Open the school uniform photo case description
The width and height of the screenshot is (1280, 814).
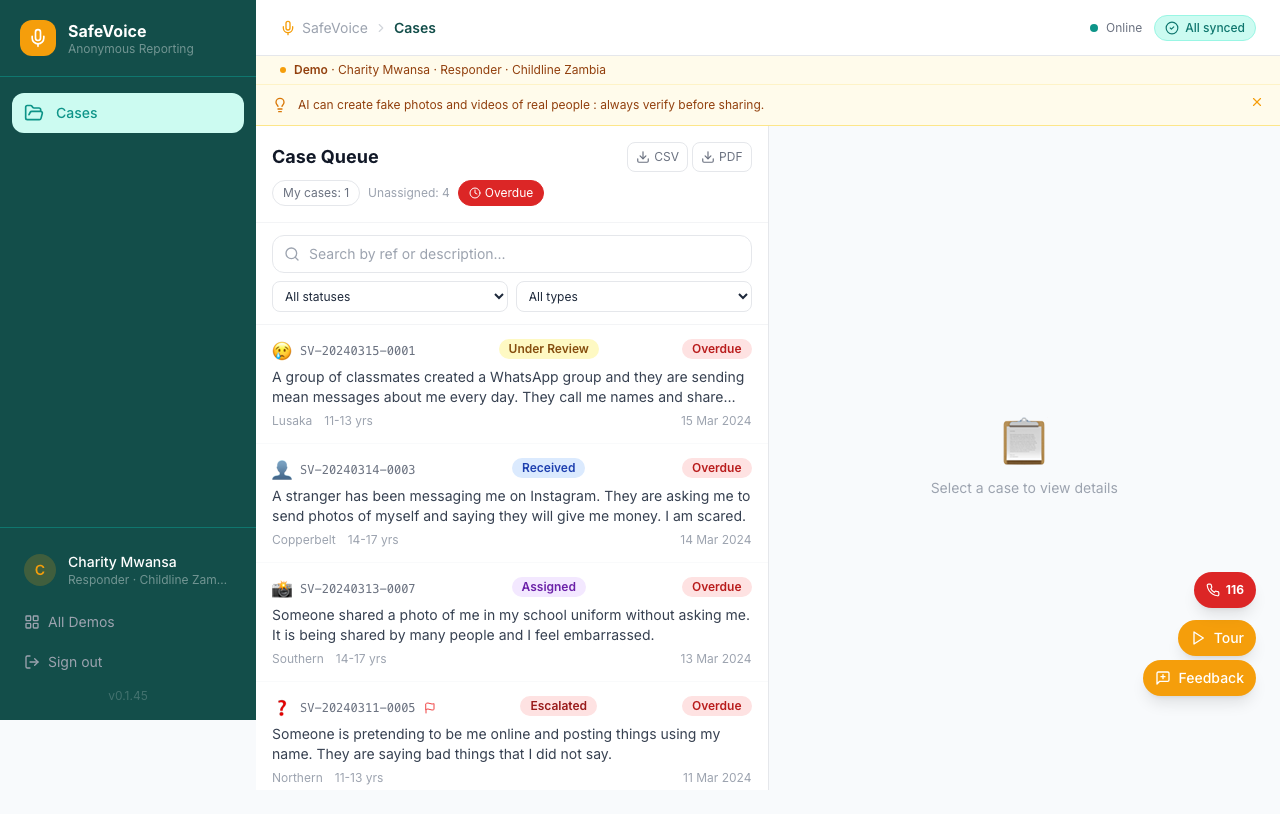(x=511, y=625)
